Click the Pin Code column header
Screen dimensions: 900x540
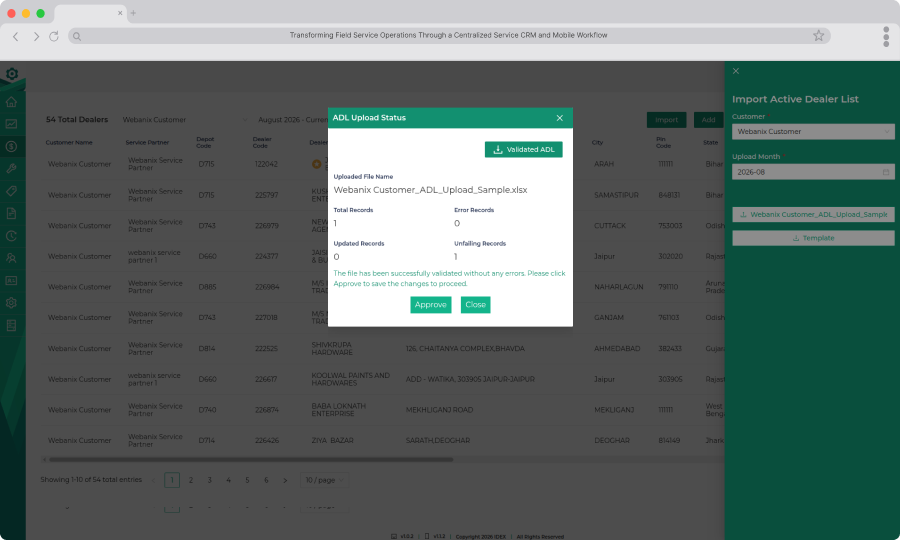coord(664,142)
